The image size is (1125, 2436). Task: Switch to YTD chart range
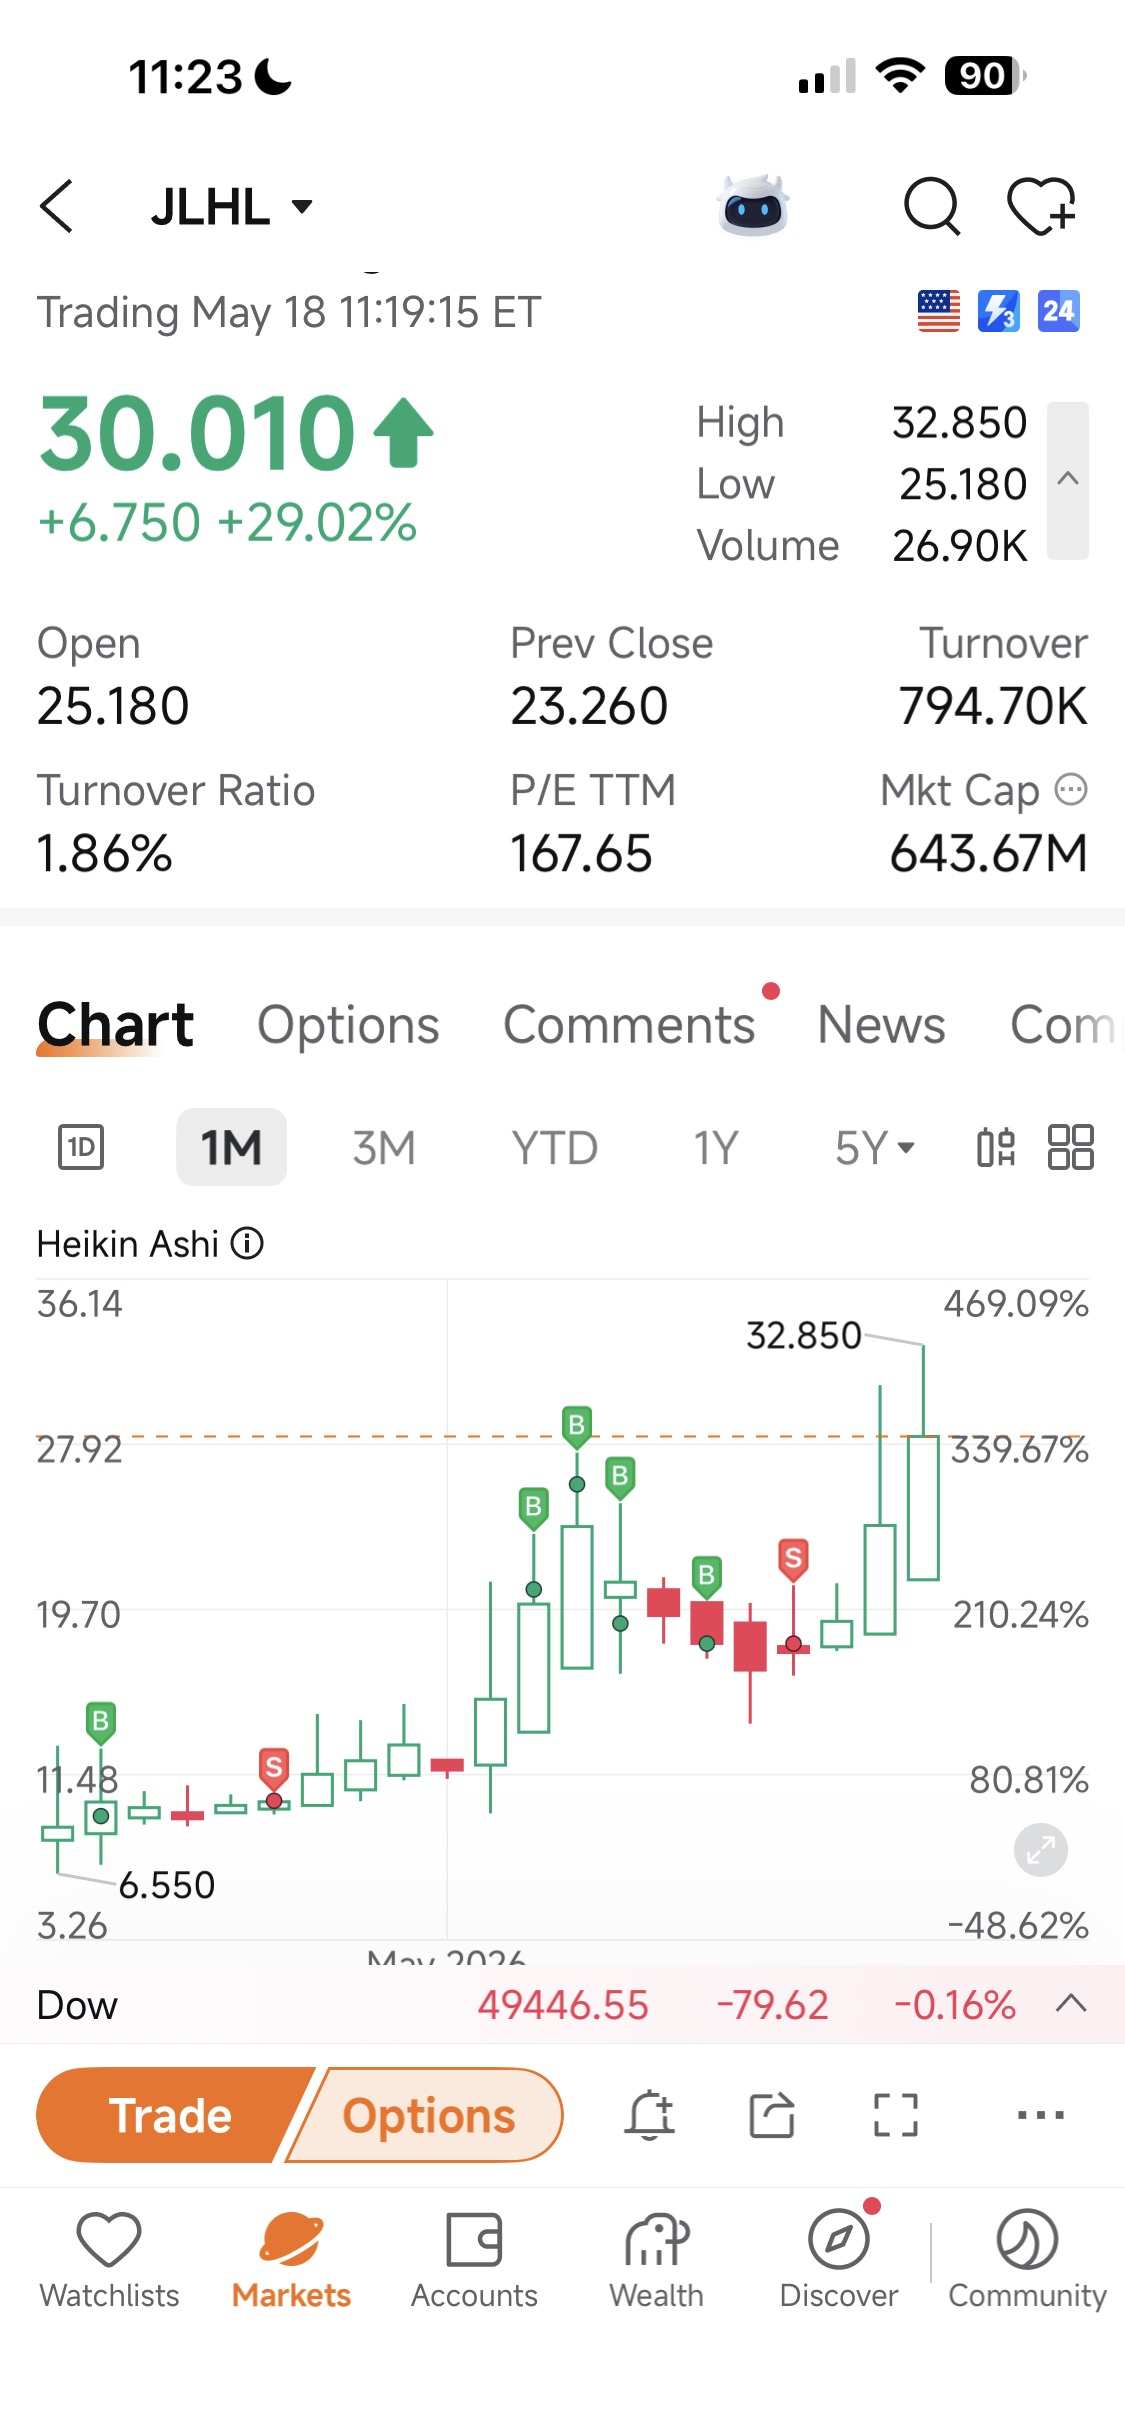click(x=554, y=1147)
